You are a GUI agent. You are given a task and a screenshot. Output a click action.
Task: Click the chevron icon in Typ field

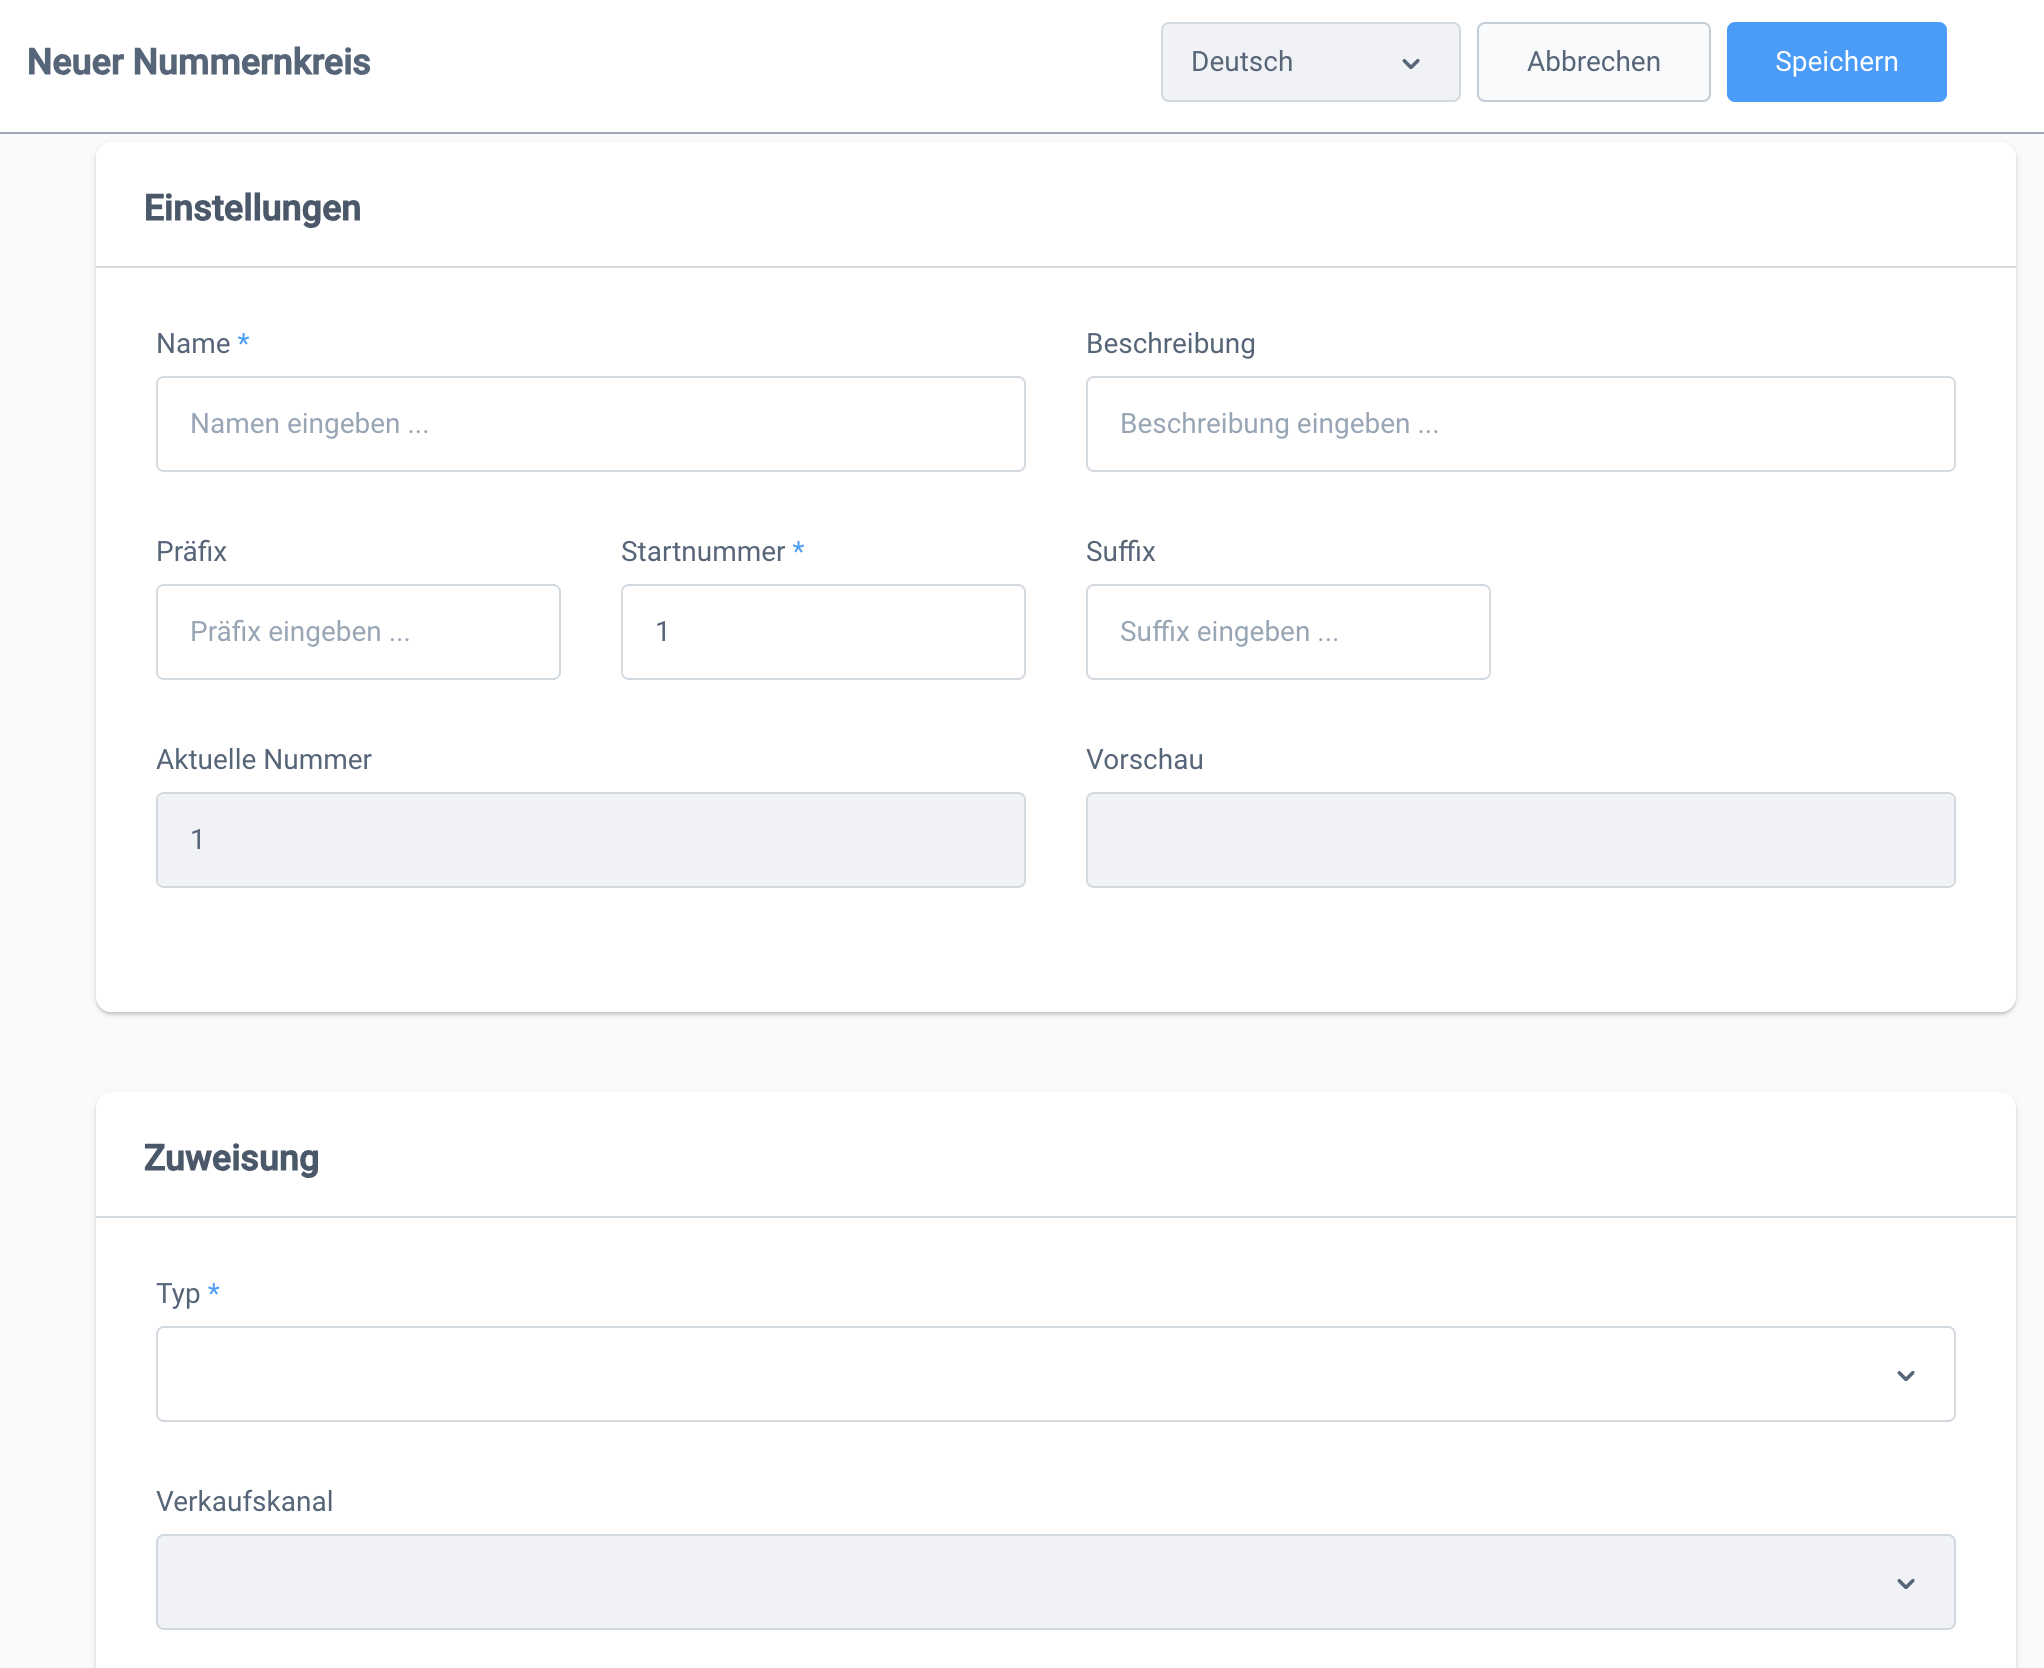point(1905,1376)
